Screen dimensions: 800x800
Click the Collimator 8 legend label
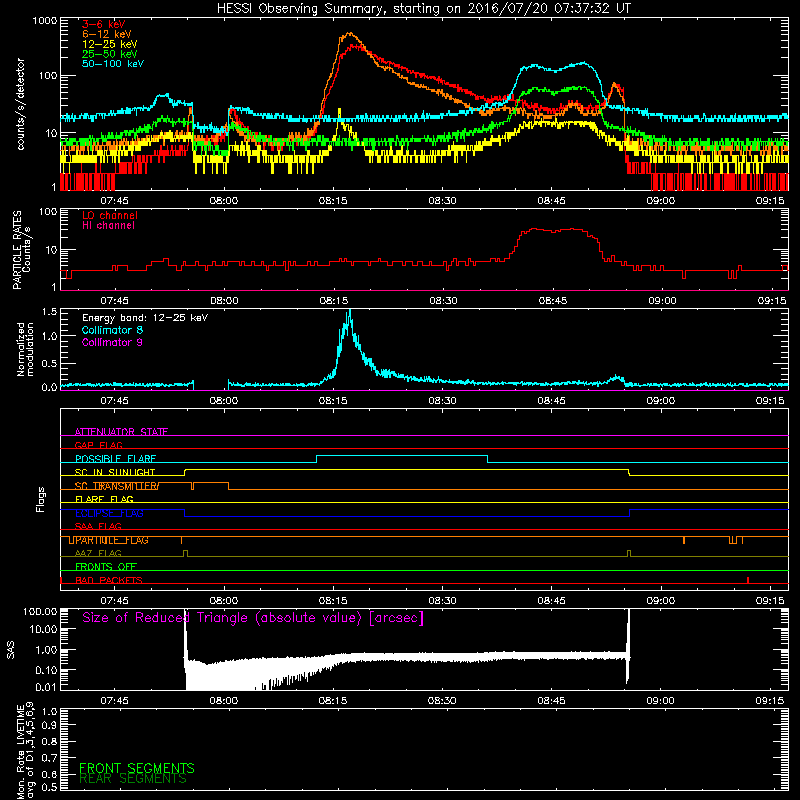tap(112, 330)
